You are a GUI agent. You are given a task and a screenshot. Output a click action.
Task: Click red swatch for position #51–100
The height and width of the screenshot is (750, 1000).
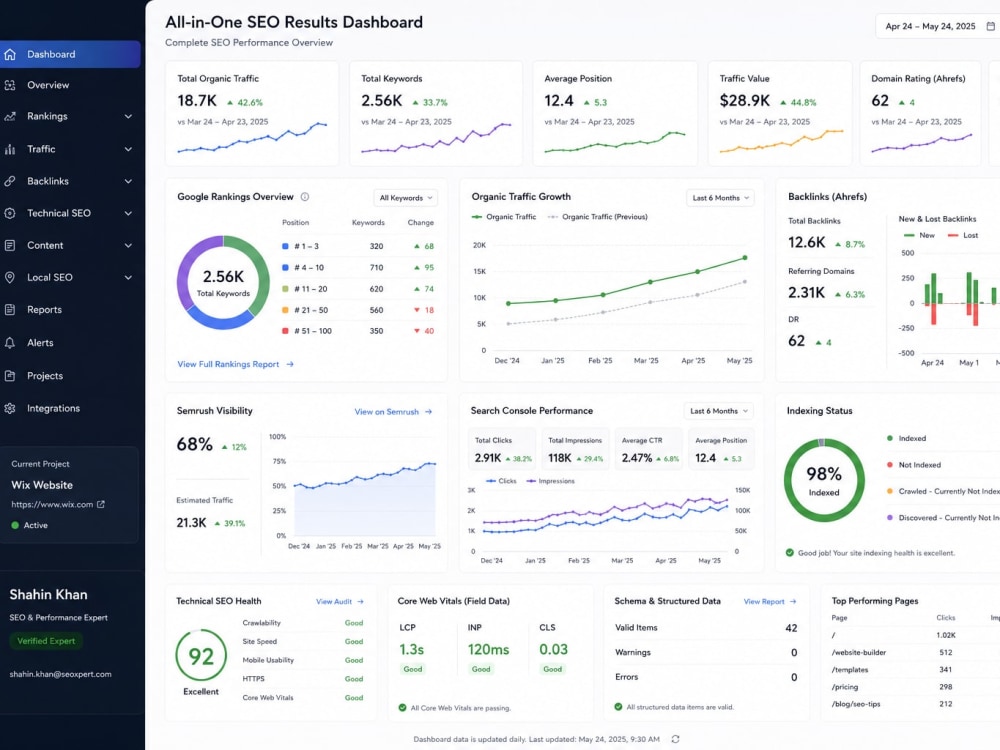pos(285,331)
